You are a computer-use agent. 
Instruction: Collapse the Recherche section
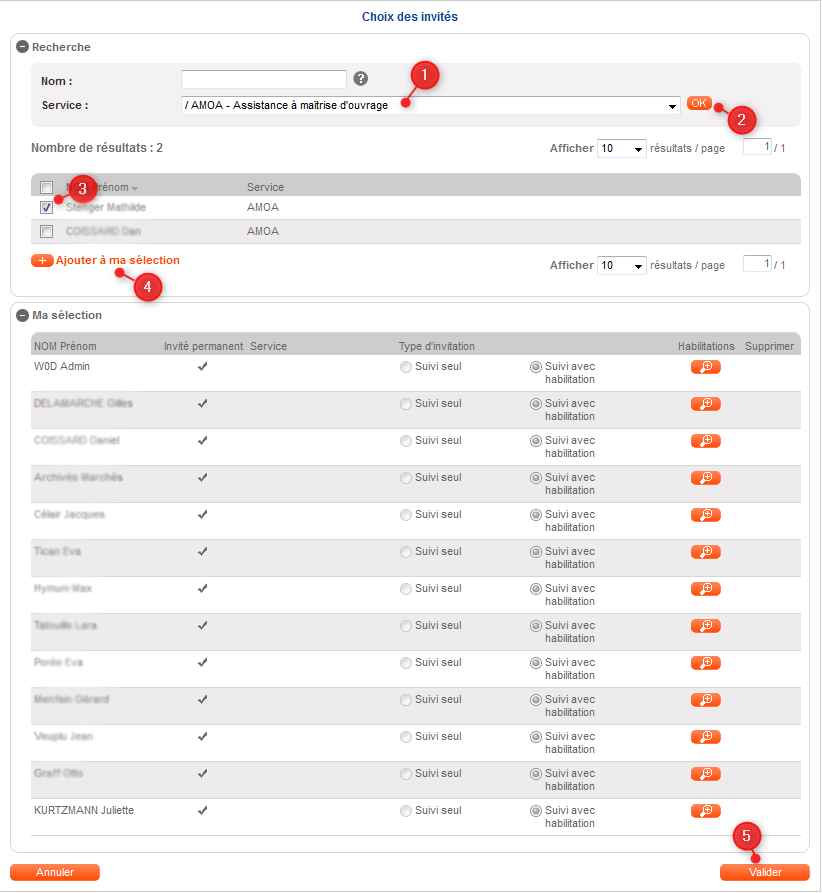(x=23, y=47)
